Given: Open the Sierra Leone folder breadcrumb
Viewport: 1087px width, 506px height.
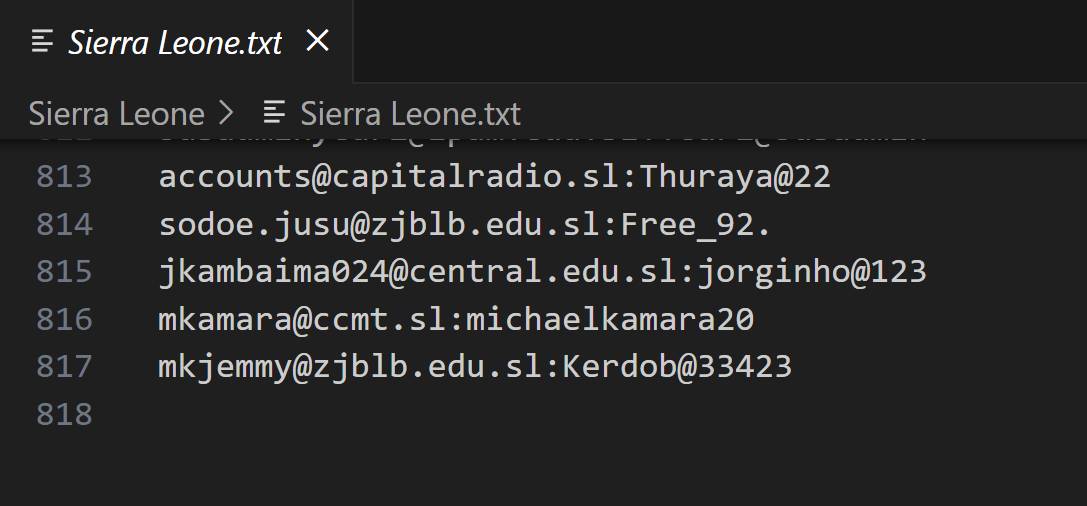Looking at the screenshot, I should [116, 113].
